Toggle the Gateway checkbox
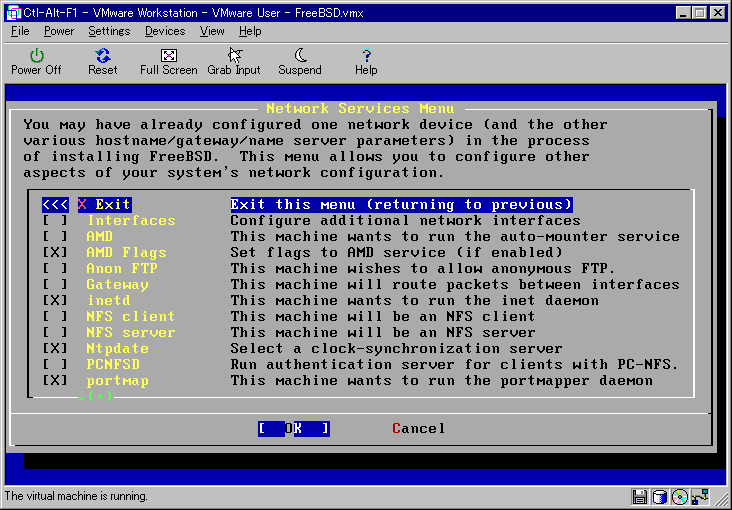This screenshot has height=510, width=732. 55,284
